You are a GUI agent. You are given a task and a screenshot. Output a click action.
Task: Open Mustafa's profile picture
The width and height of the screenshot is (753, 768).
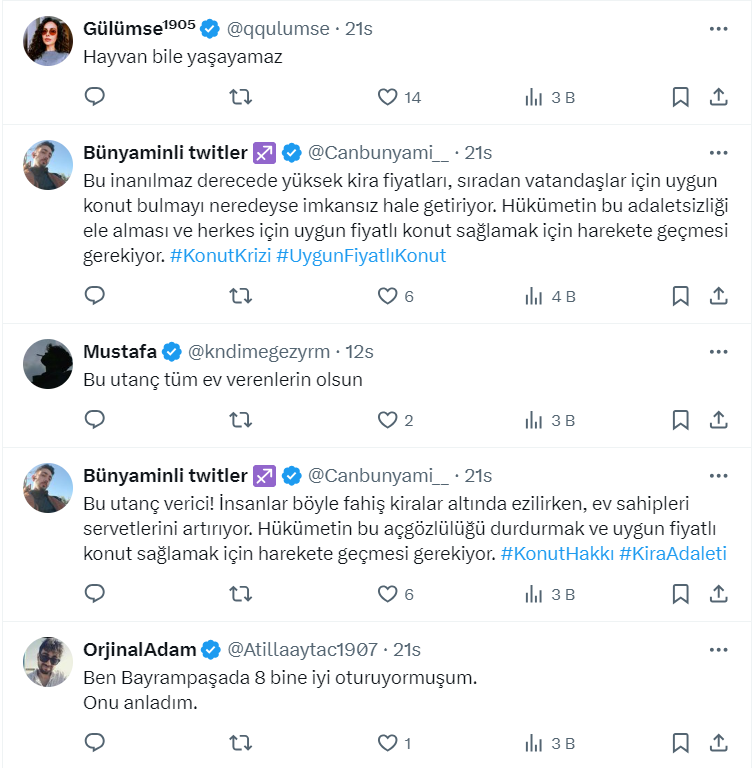click(x=48, y=365)
